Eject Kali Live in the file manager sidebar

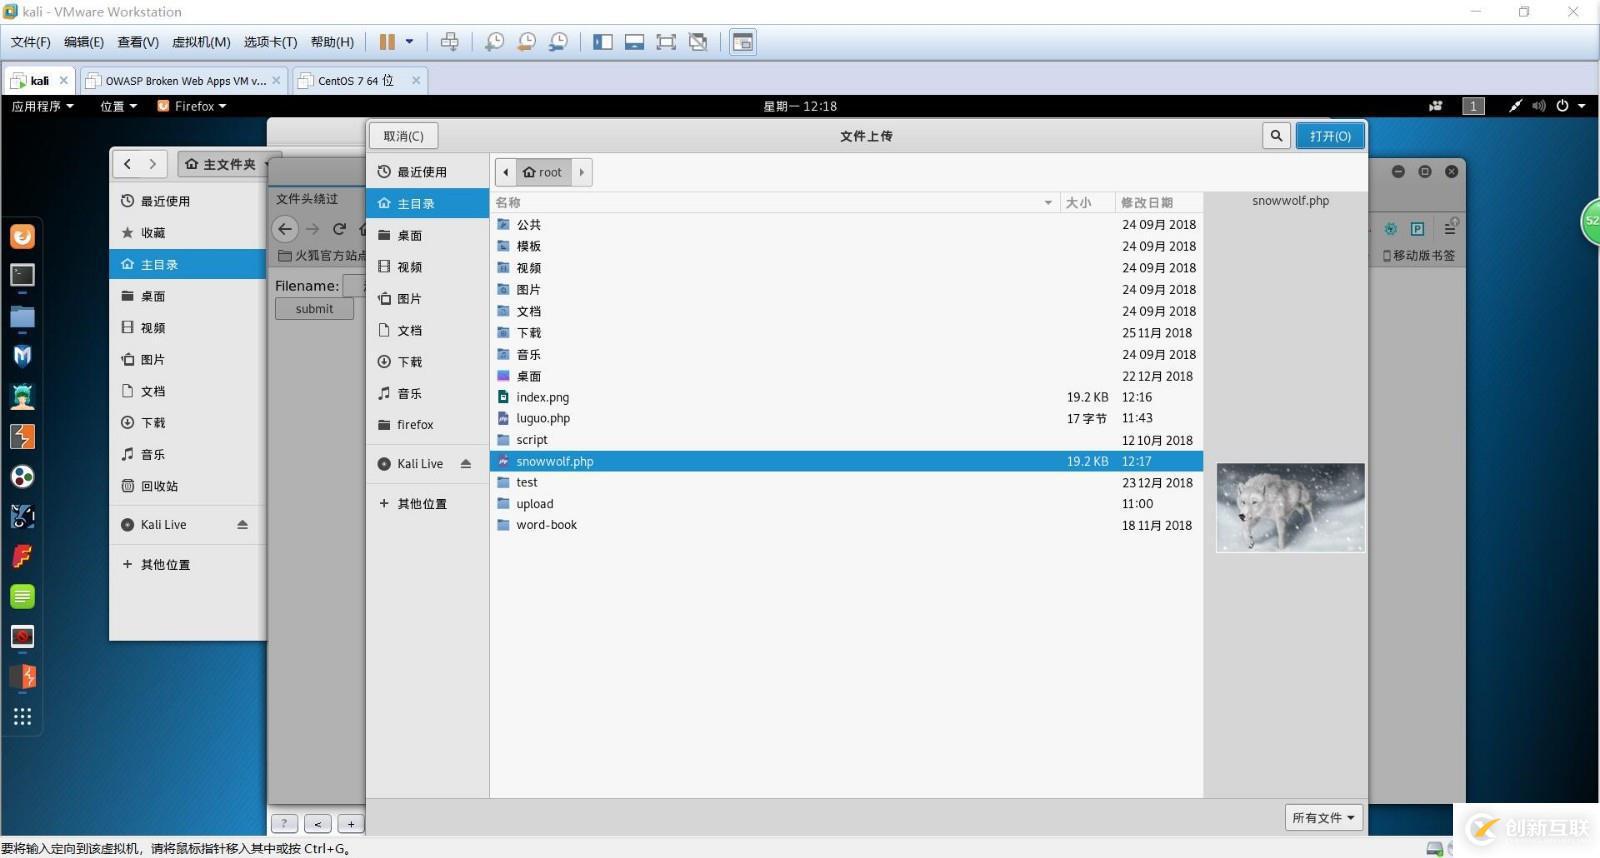(x=242, y=525)
